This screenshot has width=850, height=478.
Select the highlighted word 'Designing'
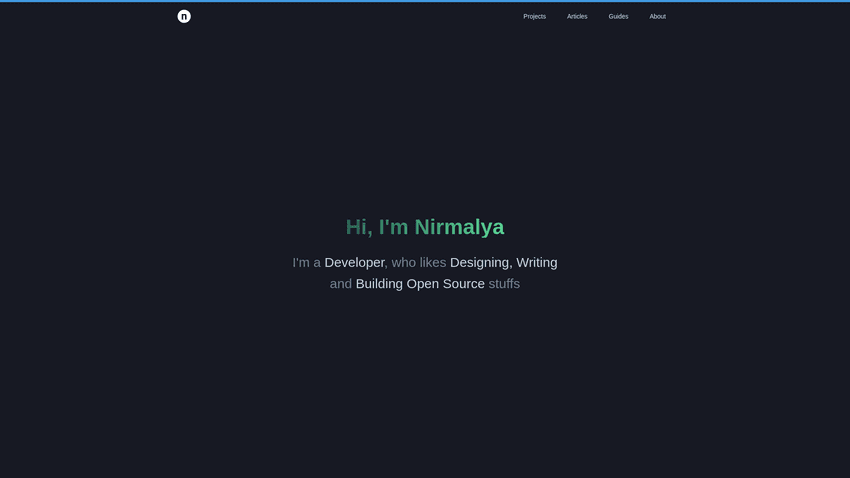click(479, 263)
